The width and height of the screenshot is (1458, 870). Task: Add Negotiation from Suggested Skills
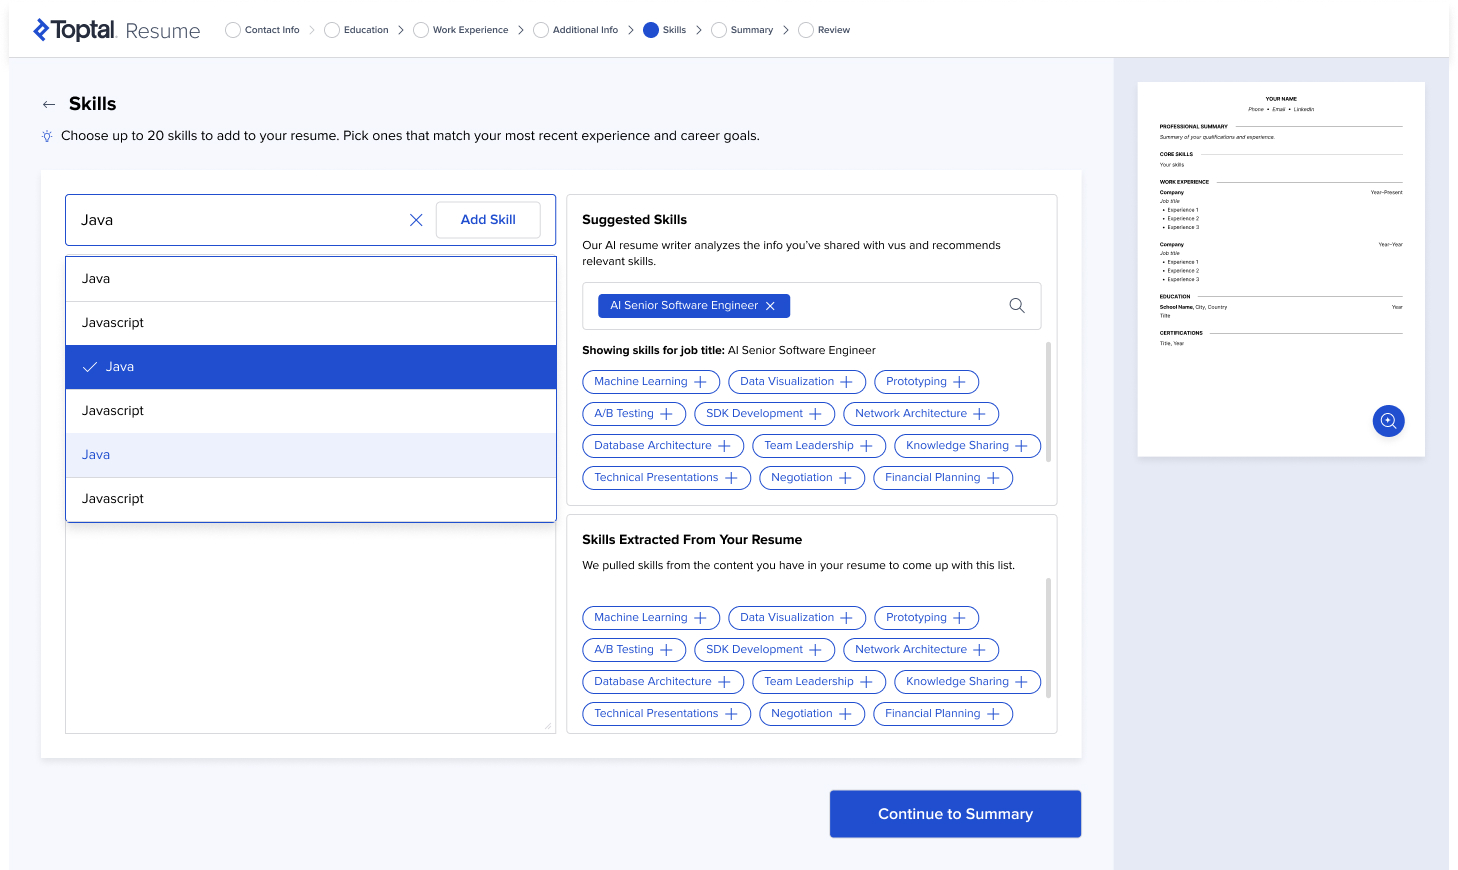[812, 478]
